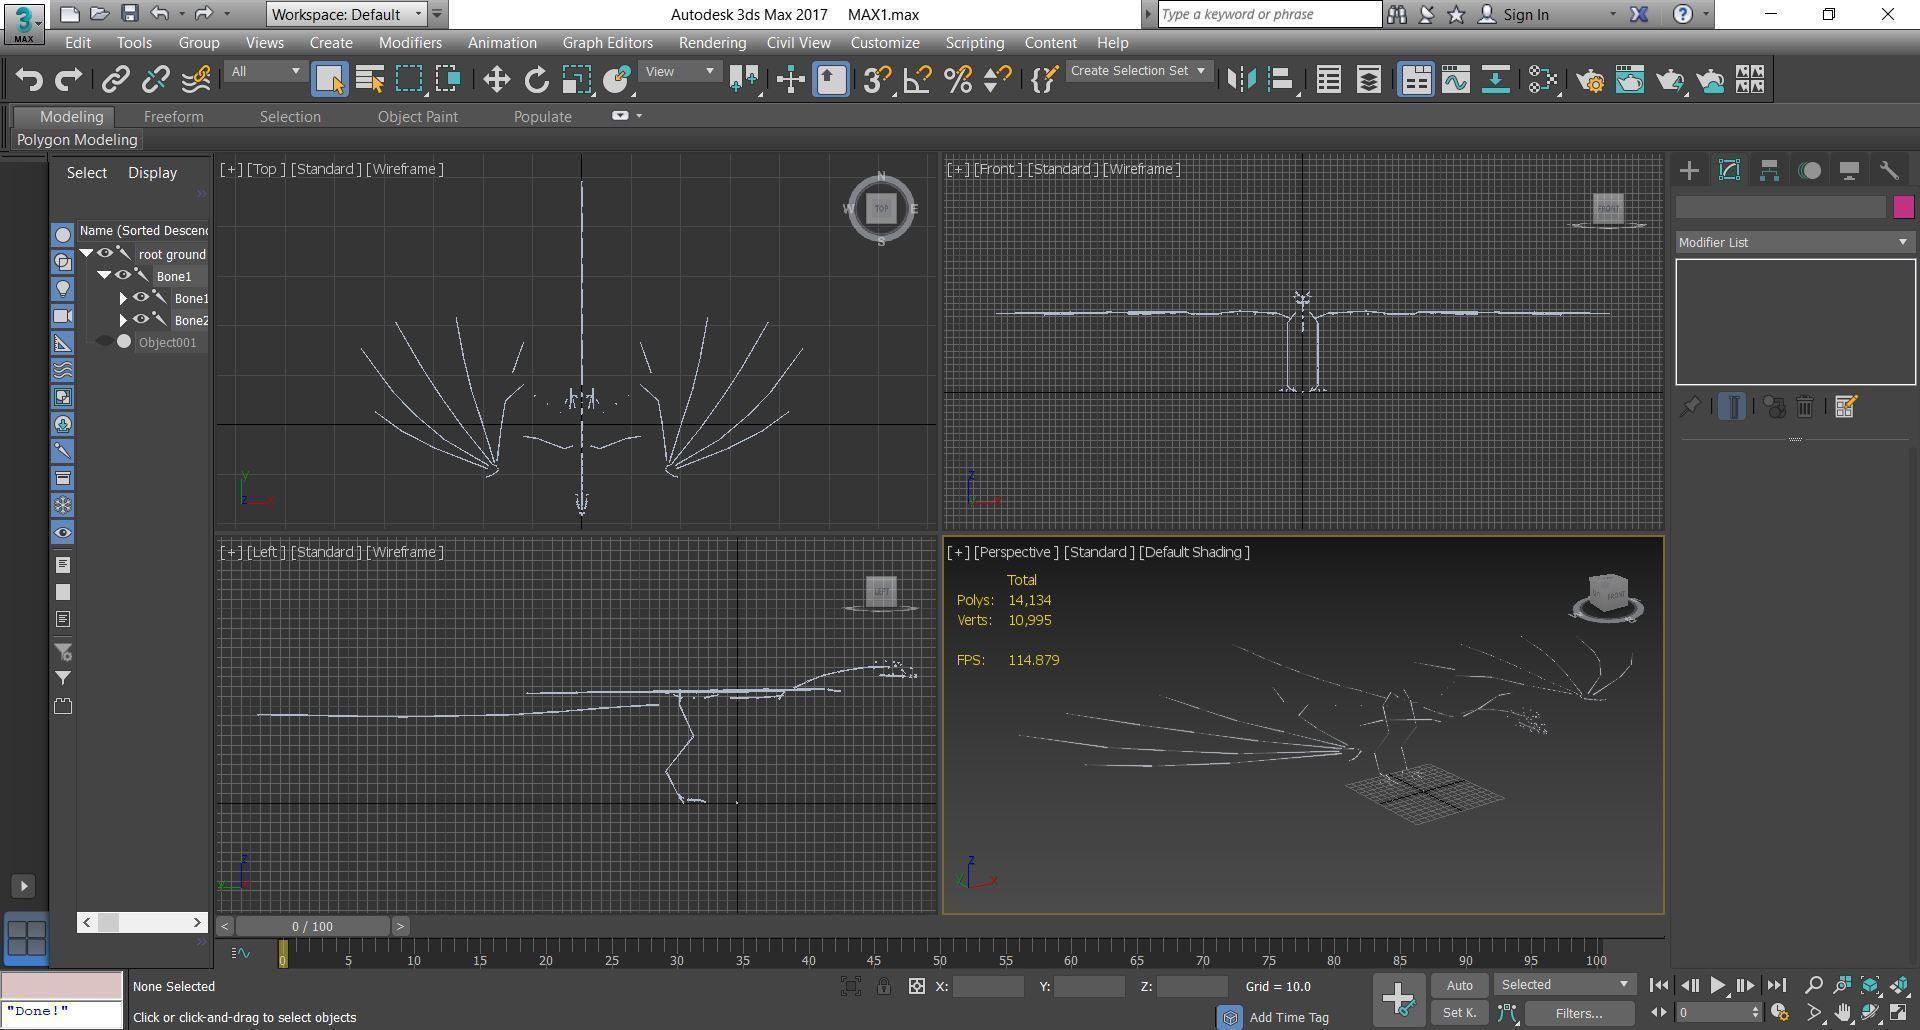Open the Select by Name dialog
Screen dimensions: 1920x1030
[370, 79]
